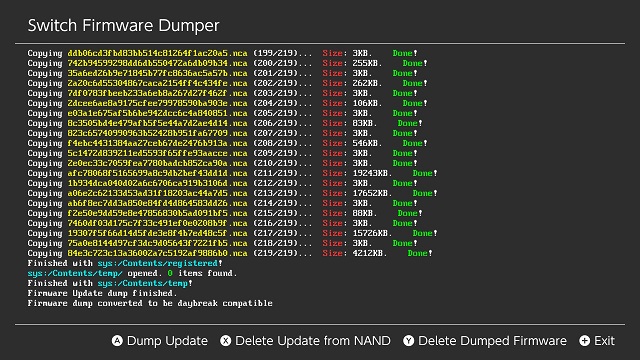Click the file name on the (216/219) line

[x=158, y=223]
